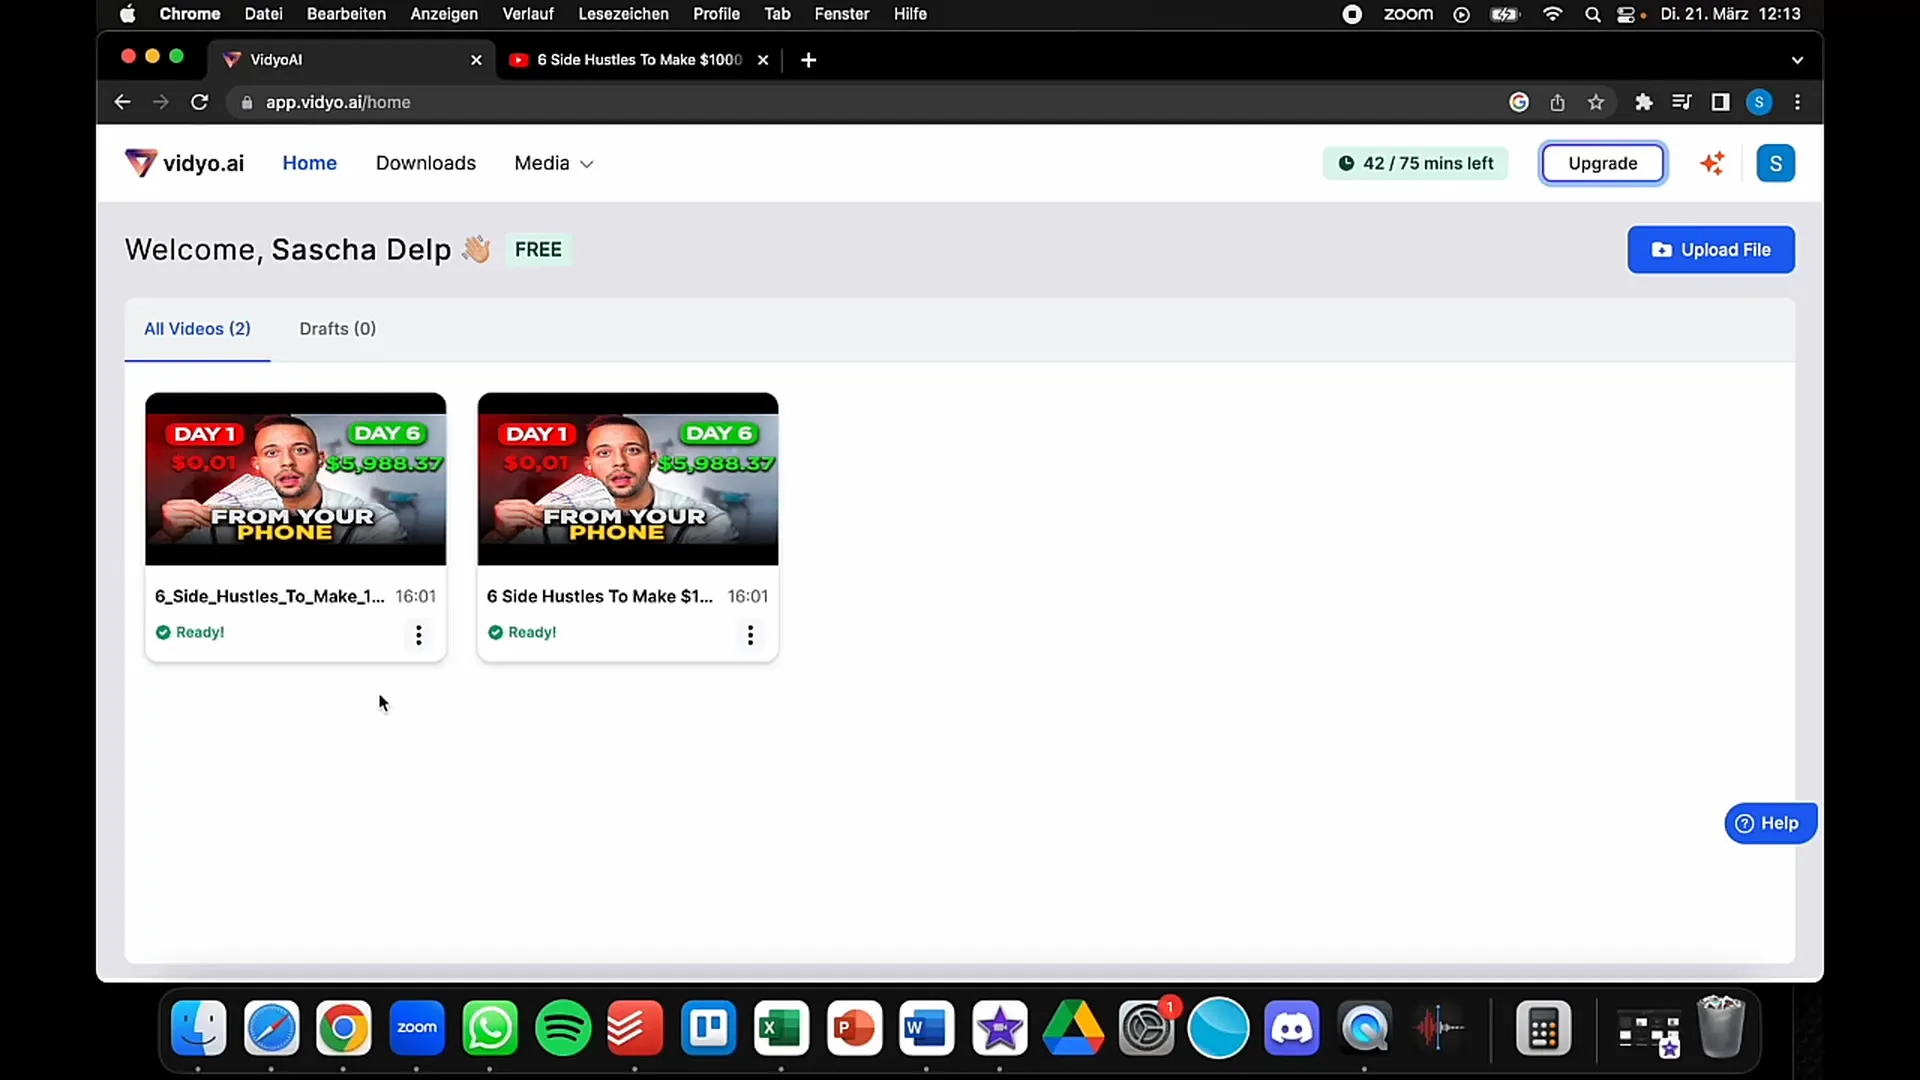Click the Spotify icon in macOS dock
The width and height of the screenshot is (1920, 1080).
tap(562, 1027)
